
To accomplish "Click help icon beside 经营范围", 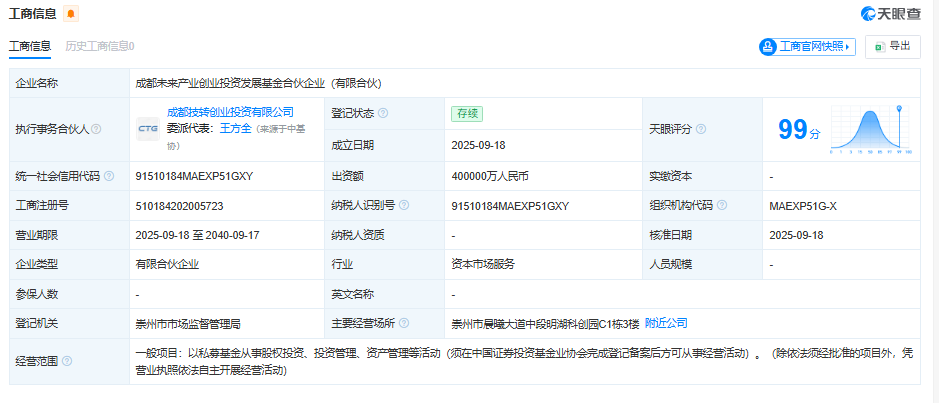I will point(68,361).
